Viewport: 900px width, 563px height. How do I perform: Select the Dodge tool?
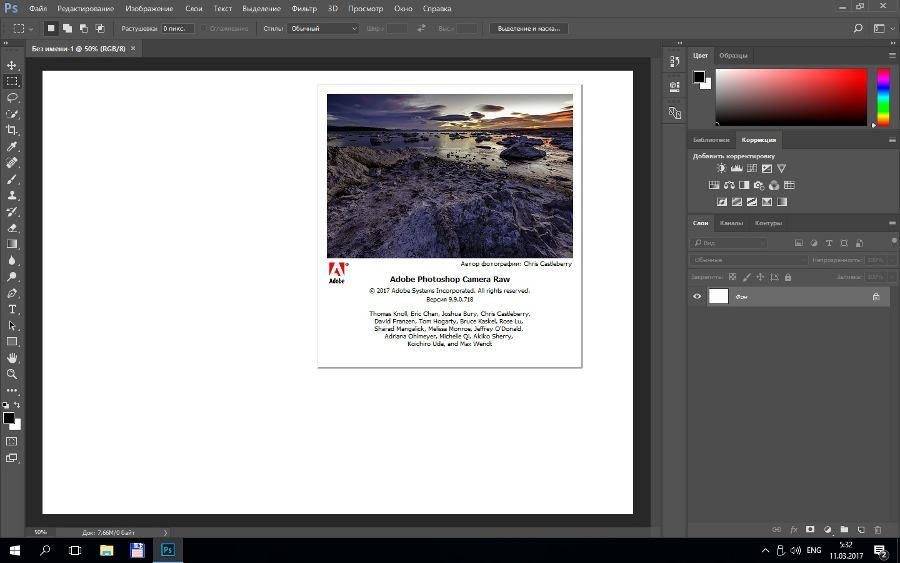coord(11,277)
